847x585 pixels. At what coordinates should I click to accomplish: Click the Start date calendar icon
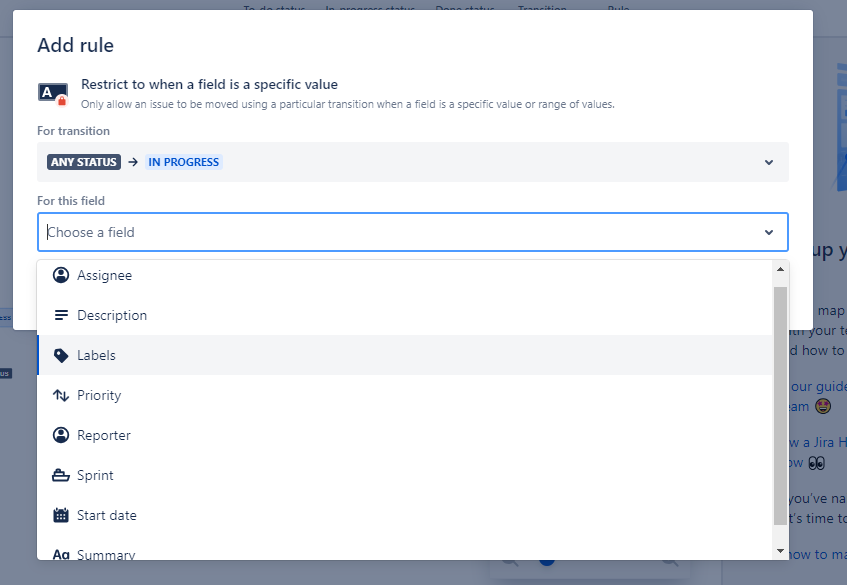click(60, 514)
